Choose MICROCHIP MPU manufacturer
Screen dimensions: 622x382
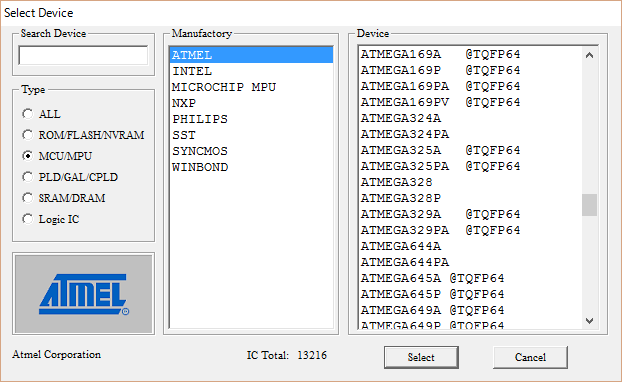tap(251, 87)
